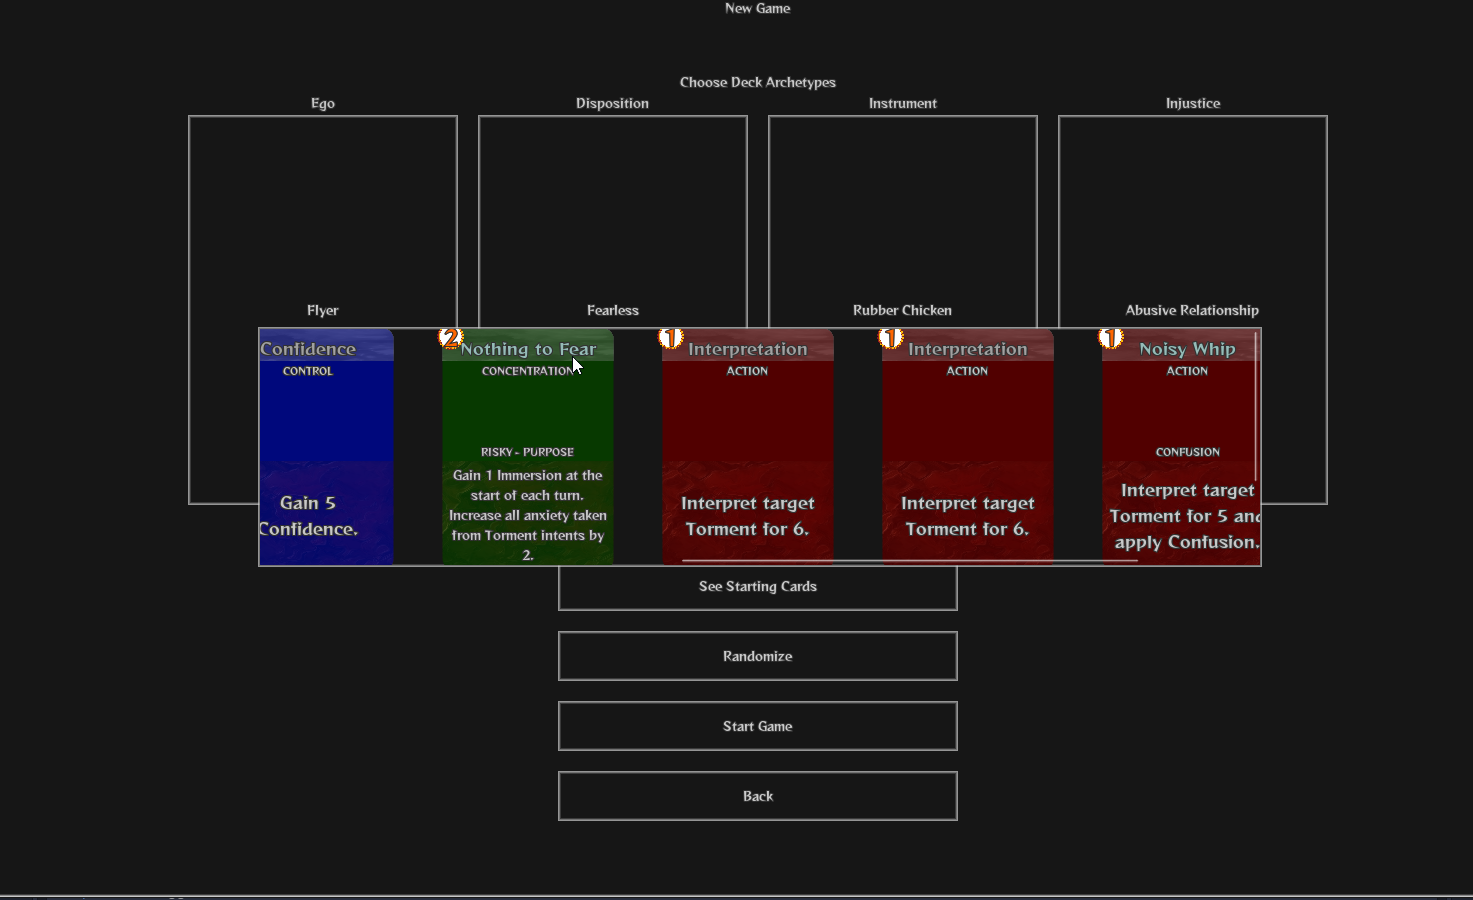1473x900 pixels.
Task: Select the Nothing to Fear concentration card
Action: 527,445
